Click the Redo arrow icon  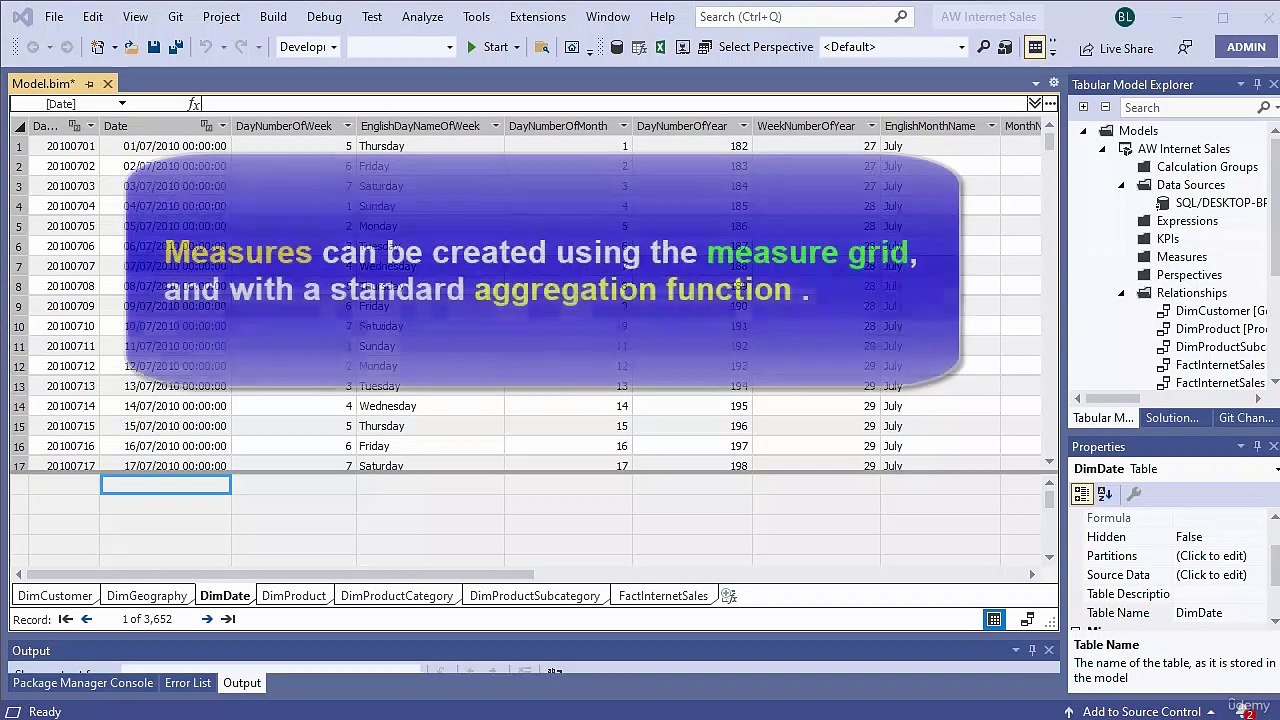click(241, 47)
